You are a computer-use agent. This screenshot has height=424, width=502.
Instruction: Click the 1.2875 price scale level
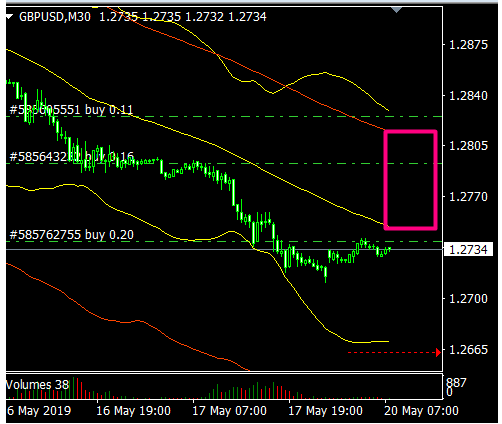point(468,45)
